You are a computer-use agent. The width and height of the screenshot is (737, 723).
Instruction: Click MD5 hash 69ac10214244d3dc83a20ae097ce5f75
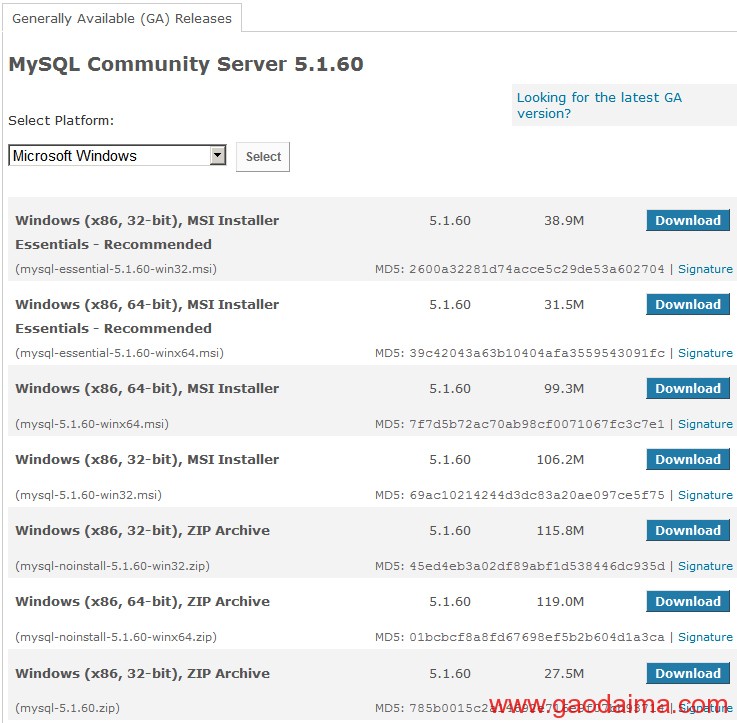click(x=537, y=495)
